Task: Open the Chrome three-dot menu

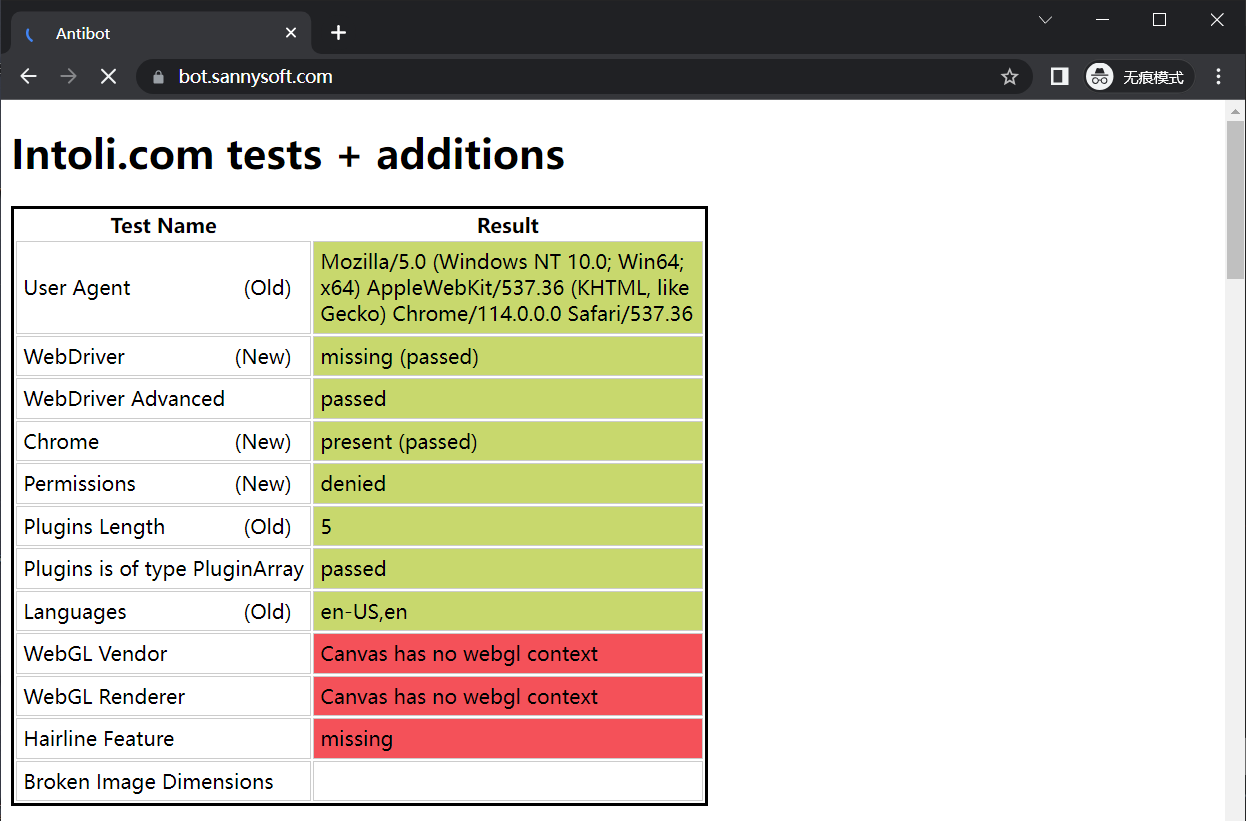Action: click(x=1218, y=77)
